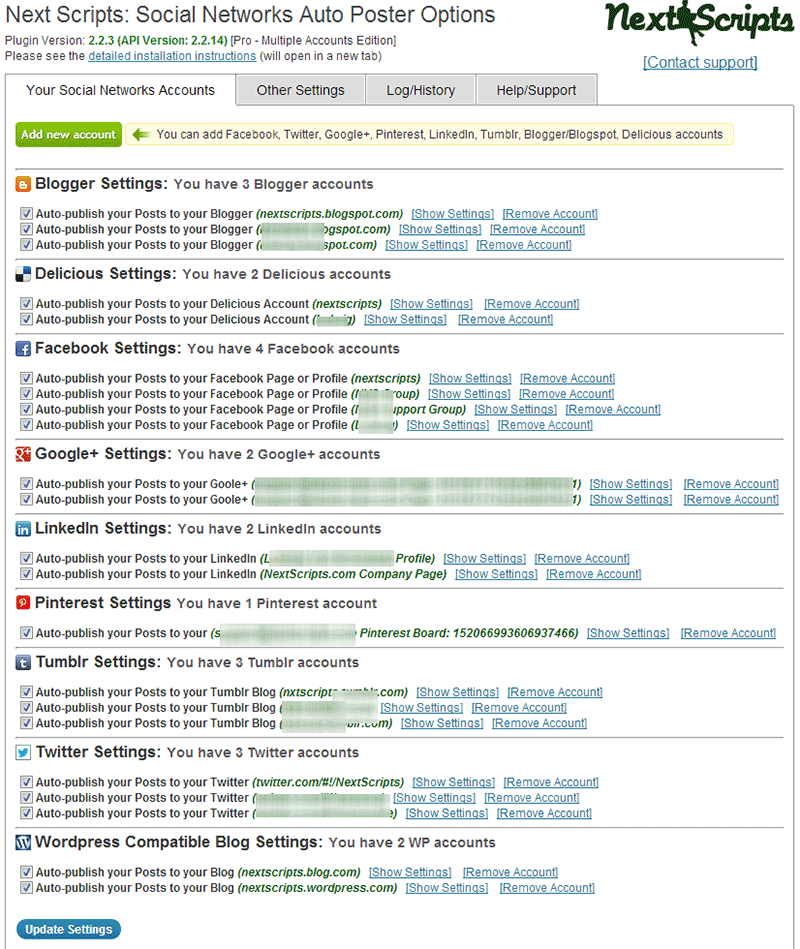Viewport: 800px width, 949px height.
Task: Remove the nextscripts.blog.com Blog account
Action: 511,872
